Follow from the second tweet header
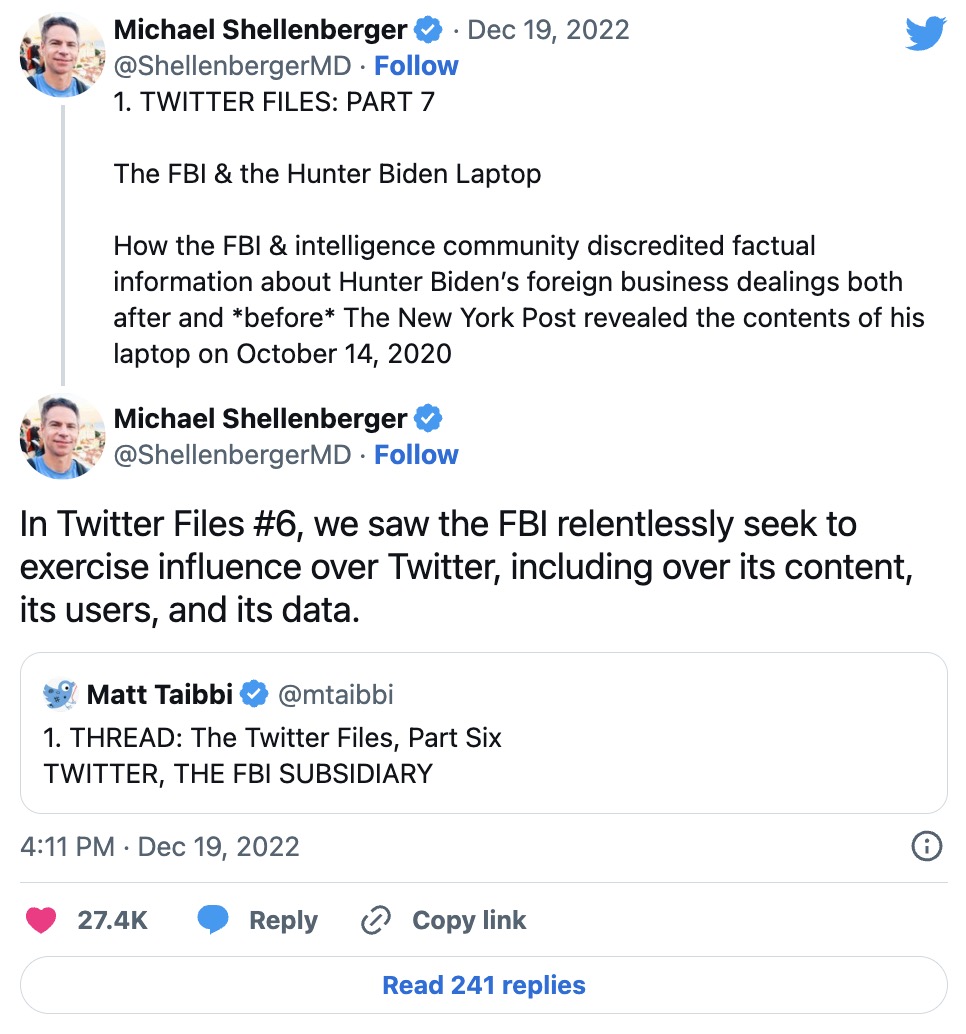 pyautogui.click(x=416, y=455)
